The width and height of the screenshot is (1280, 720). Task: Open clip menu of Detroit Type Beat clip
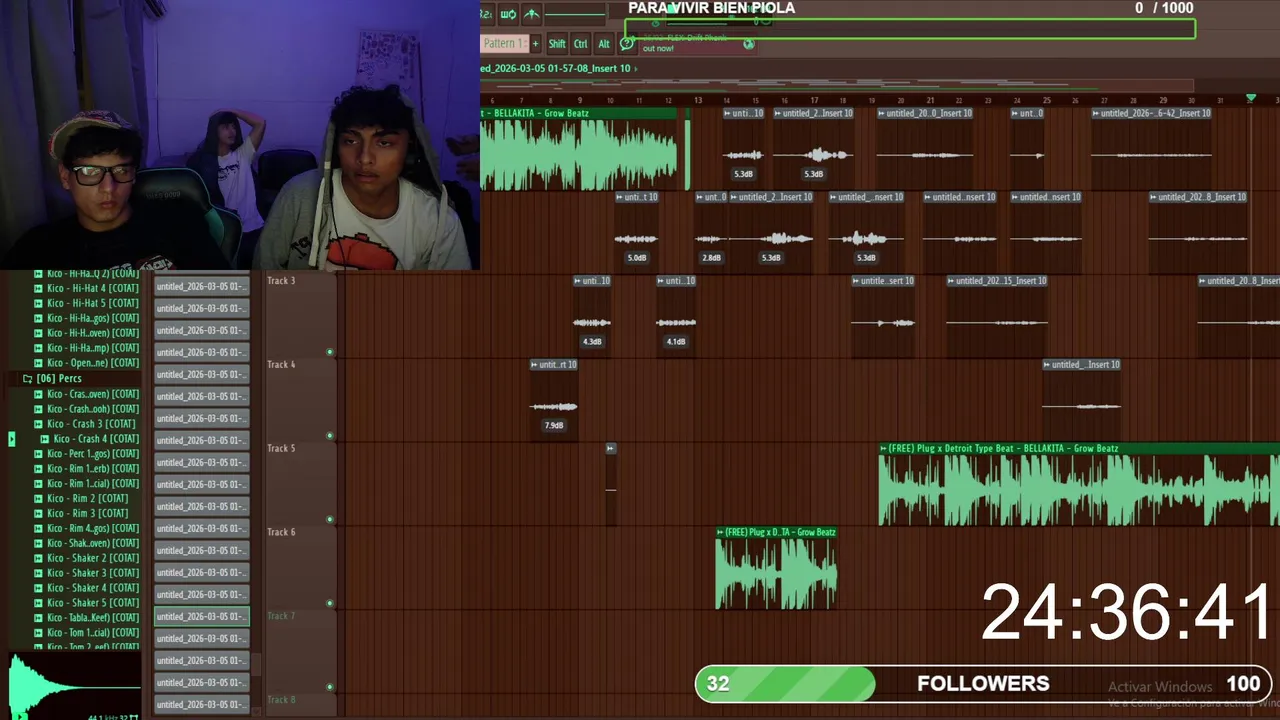point(884,448)
